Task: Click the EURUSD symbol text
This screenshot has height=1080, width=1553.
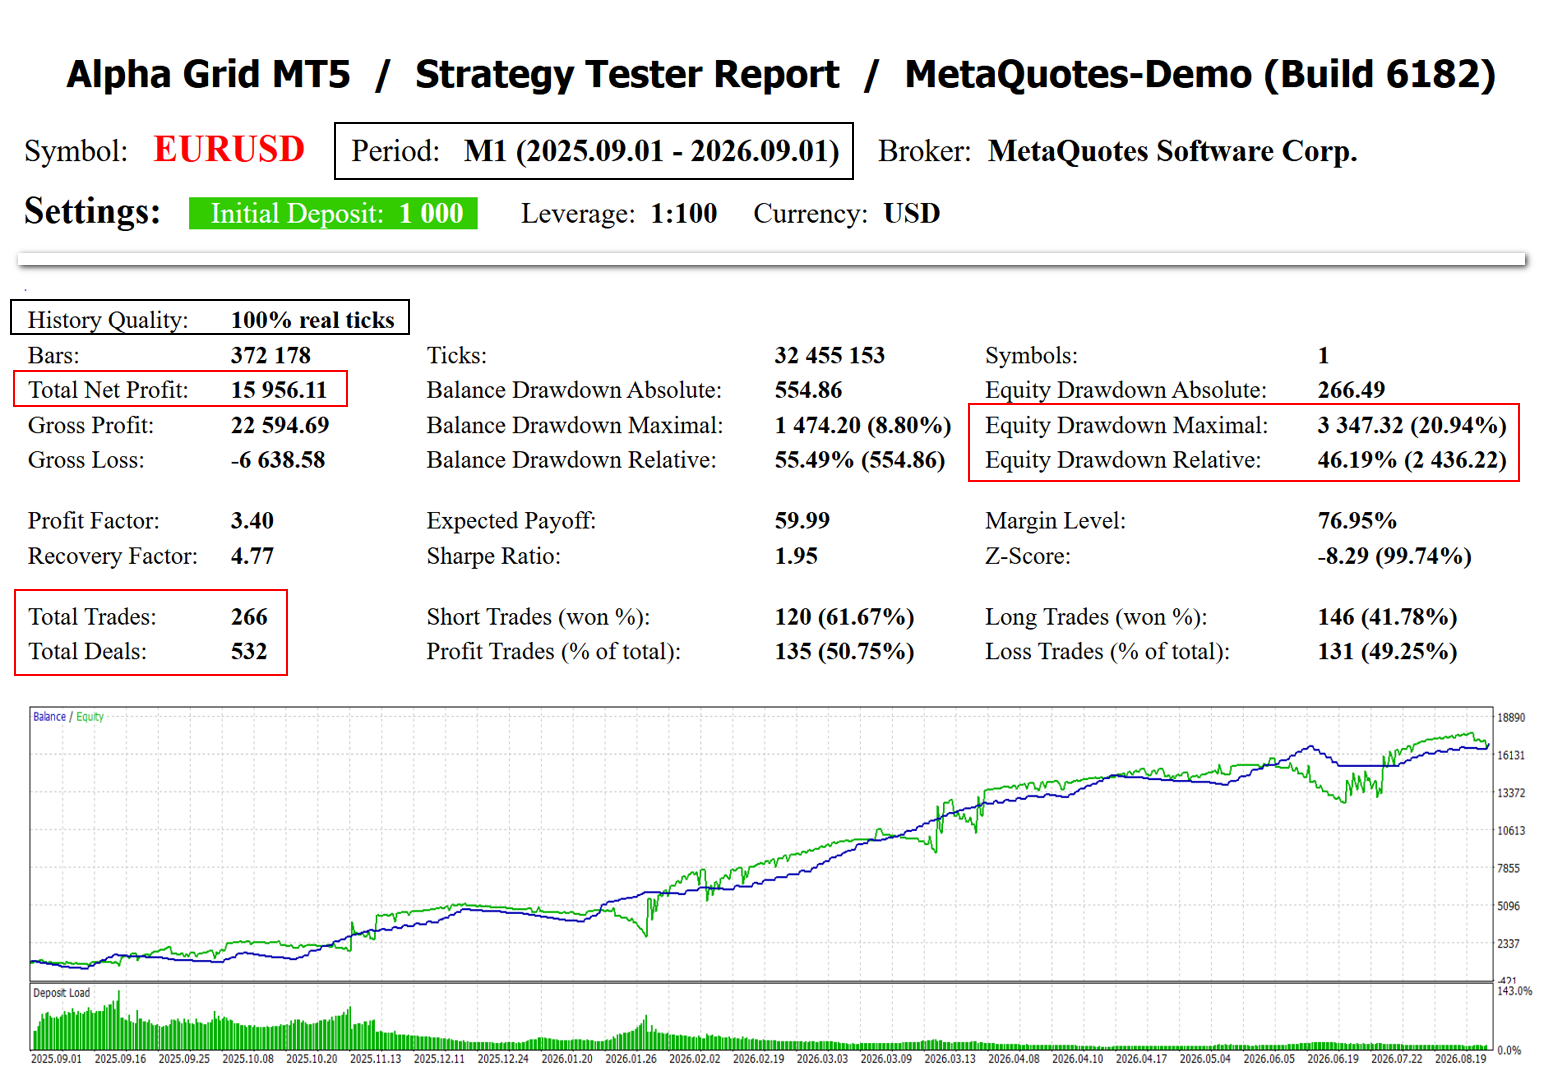Action: pos(229,149)
